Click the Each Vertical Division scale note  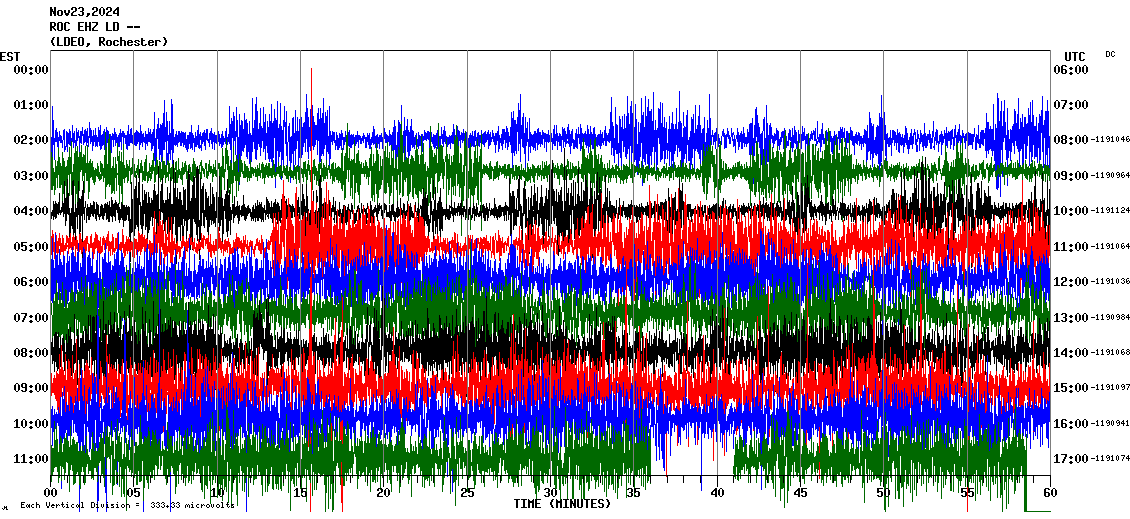127,505
